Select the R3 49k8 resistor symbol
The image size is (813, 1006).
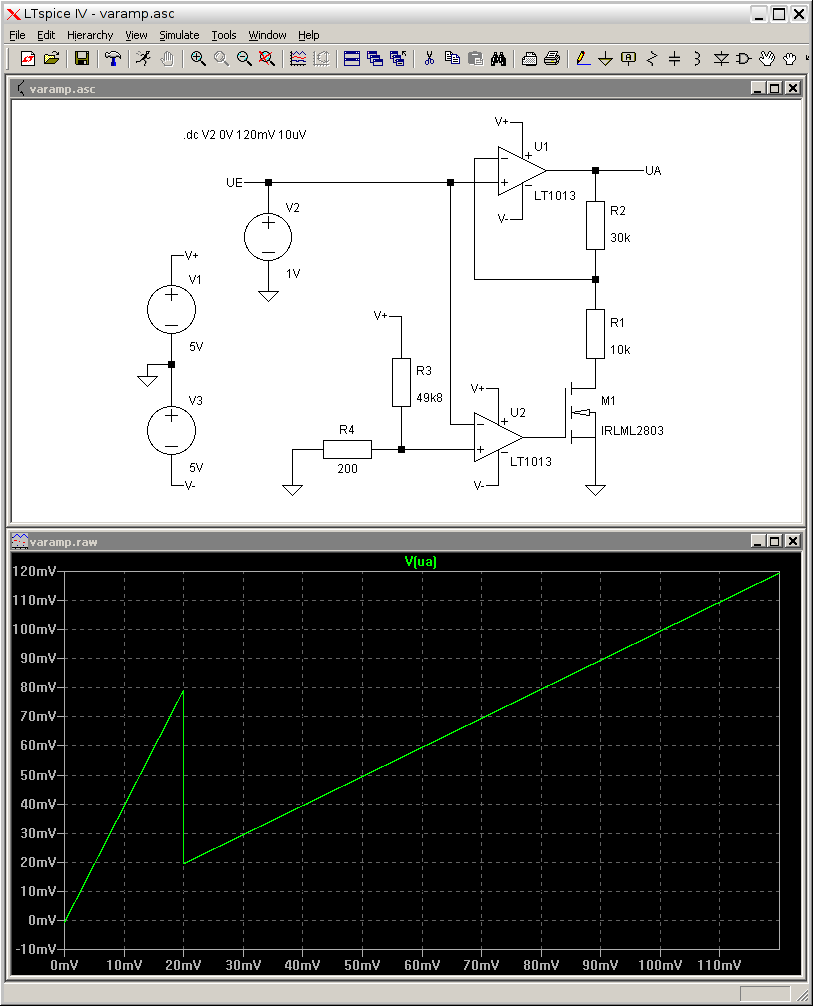click(x=401, y=382)
